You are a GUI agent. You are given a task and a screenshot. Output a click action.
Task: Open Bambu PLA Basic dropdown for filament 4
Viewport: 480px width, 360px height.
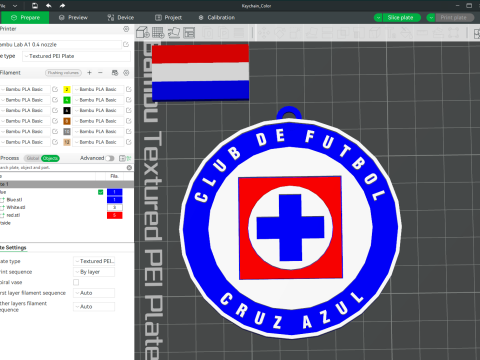point(98,100)
